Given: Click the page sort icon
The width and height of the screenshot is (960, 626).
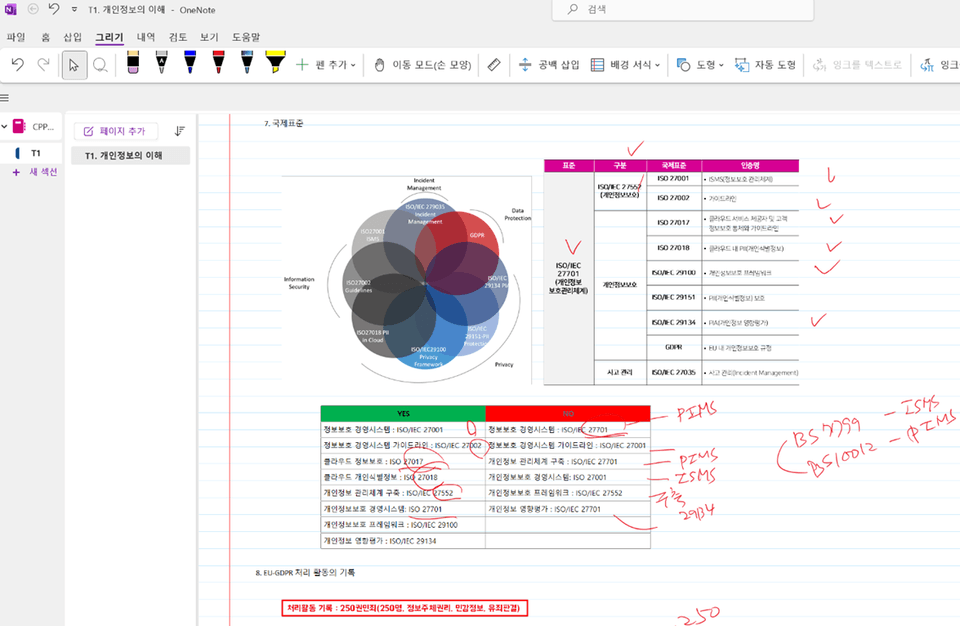Looking at the screenshot, I should [x=179, y=131].
